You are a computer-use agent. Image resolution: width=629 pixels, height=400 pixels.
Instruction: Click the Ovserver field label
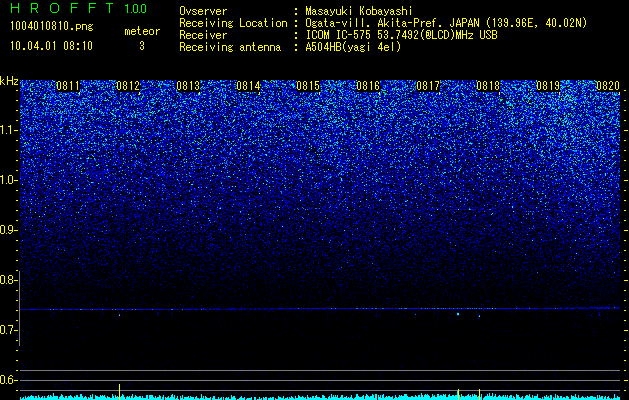[x=203, y=11]
